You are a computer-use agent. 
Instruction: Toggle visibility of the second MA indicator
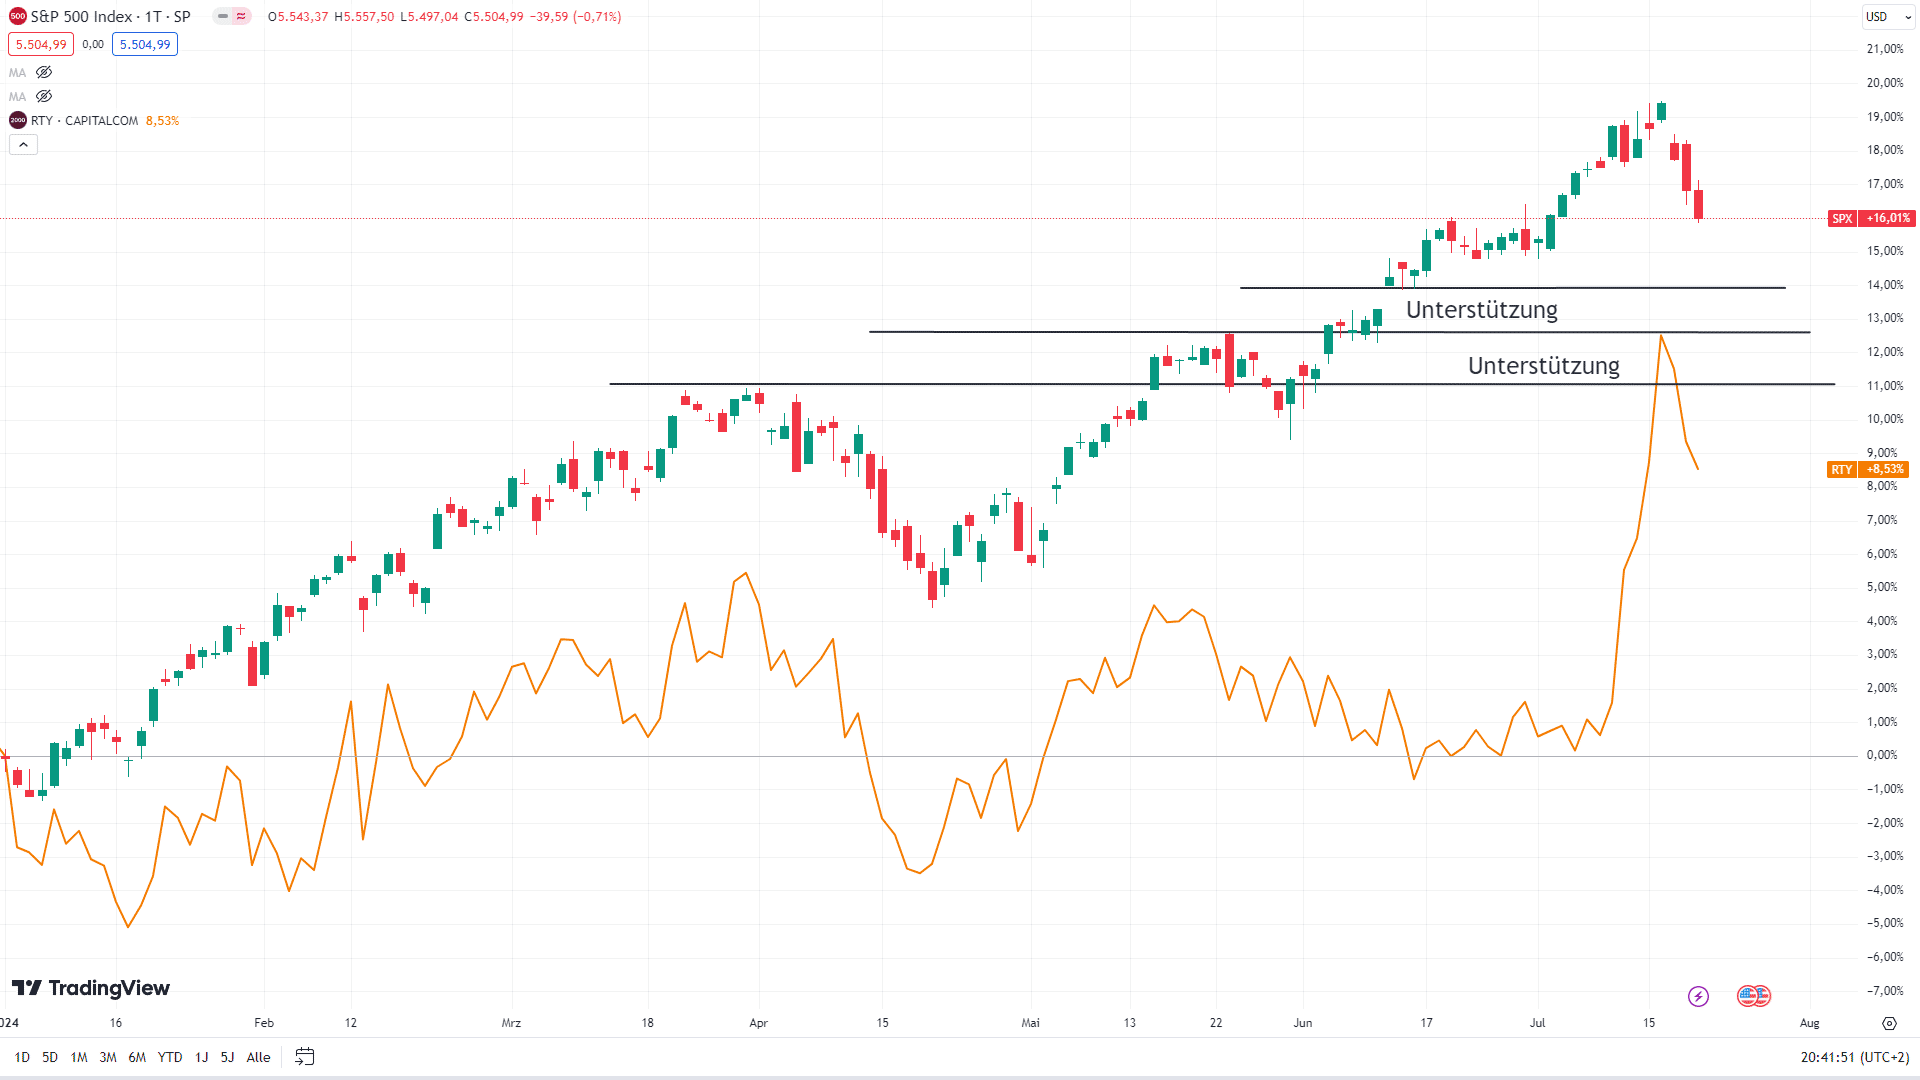[x=44, y=97]
